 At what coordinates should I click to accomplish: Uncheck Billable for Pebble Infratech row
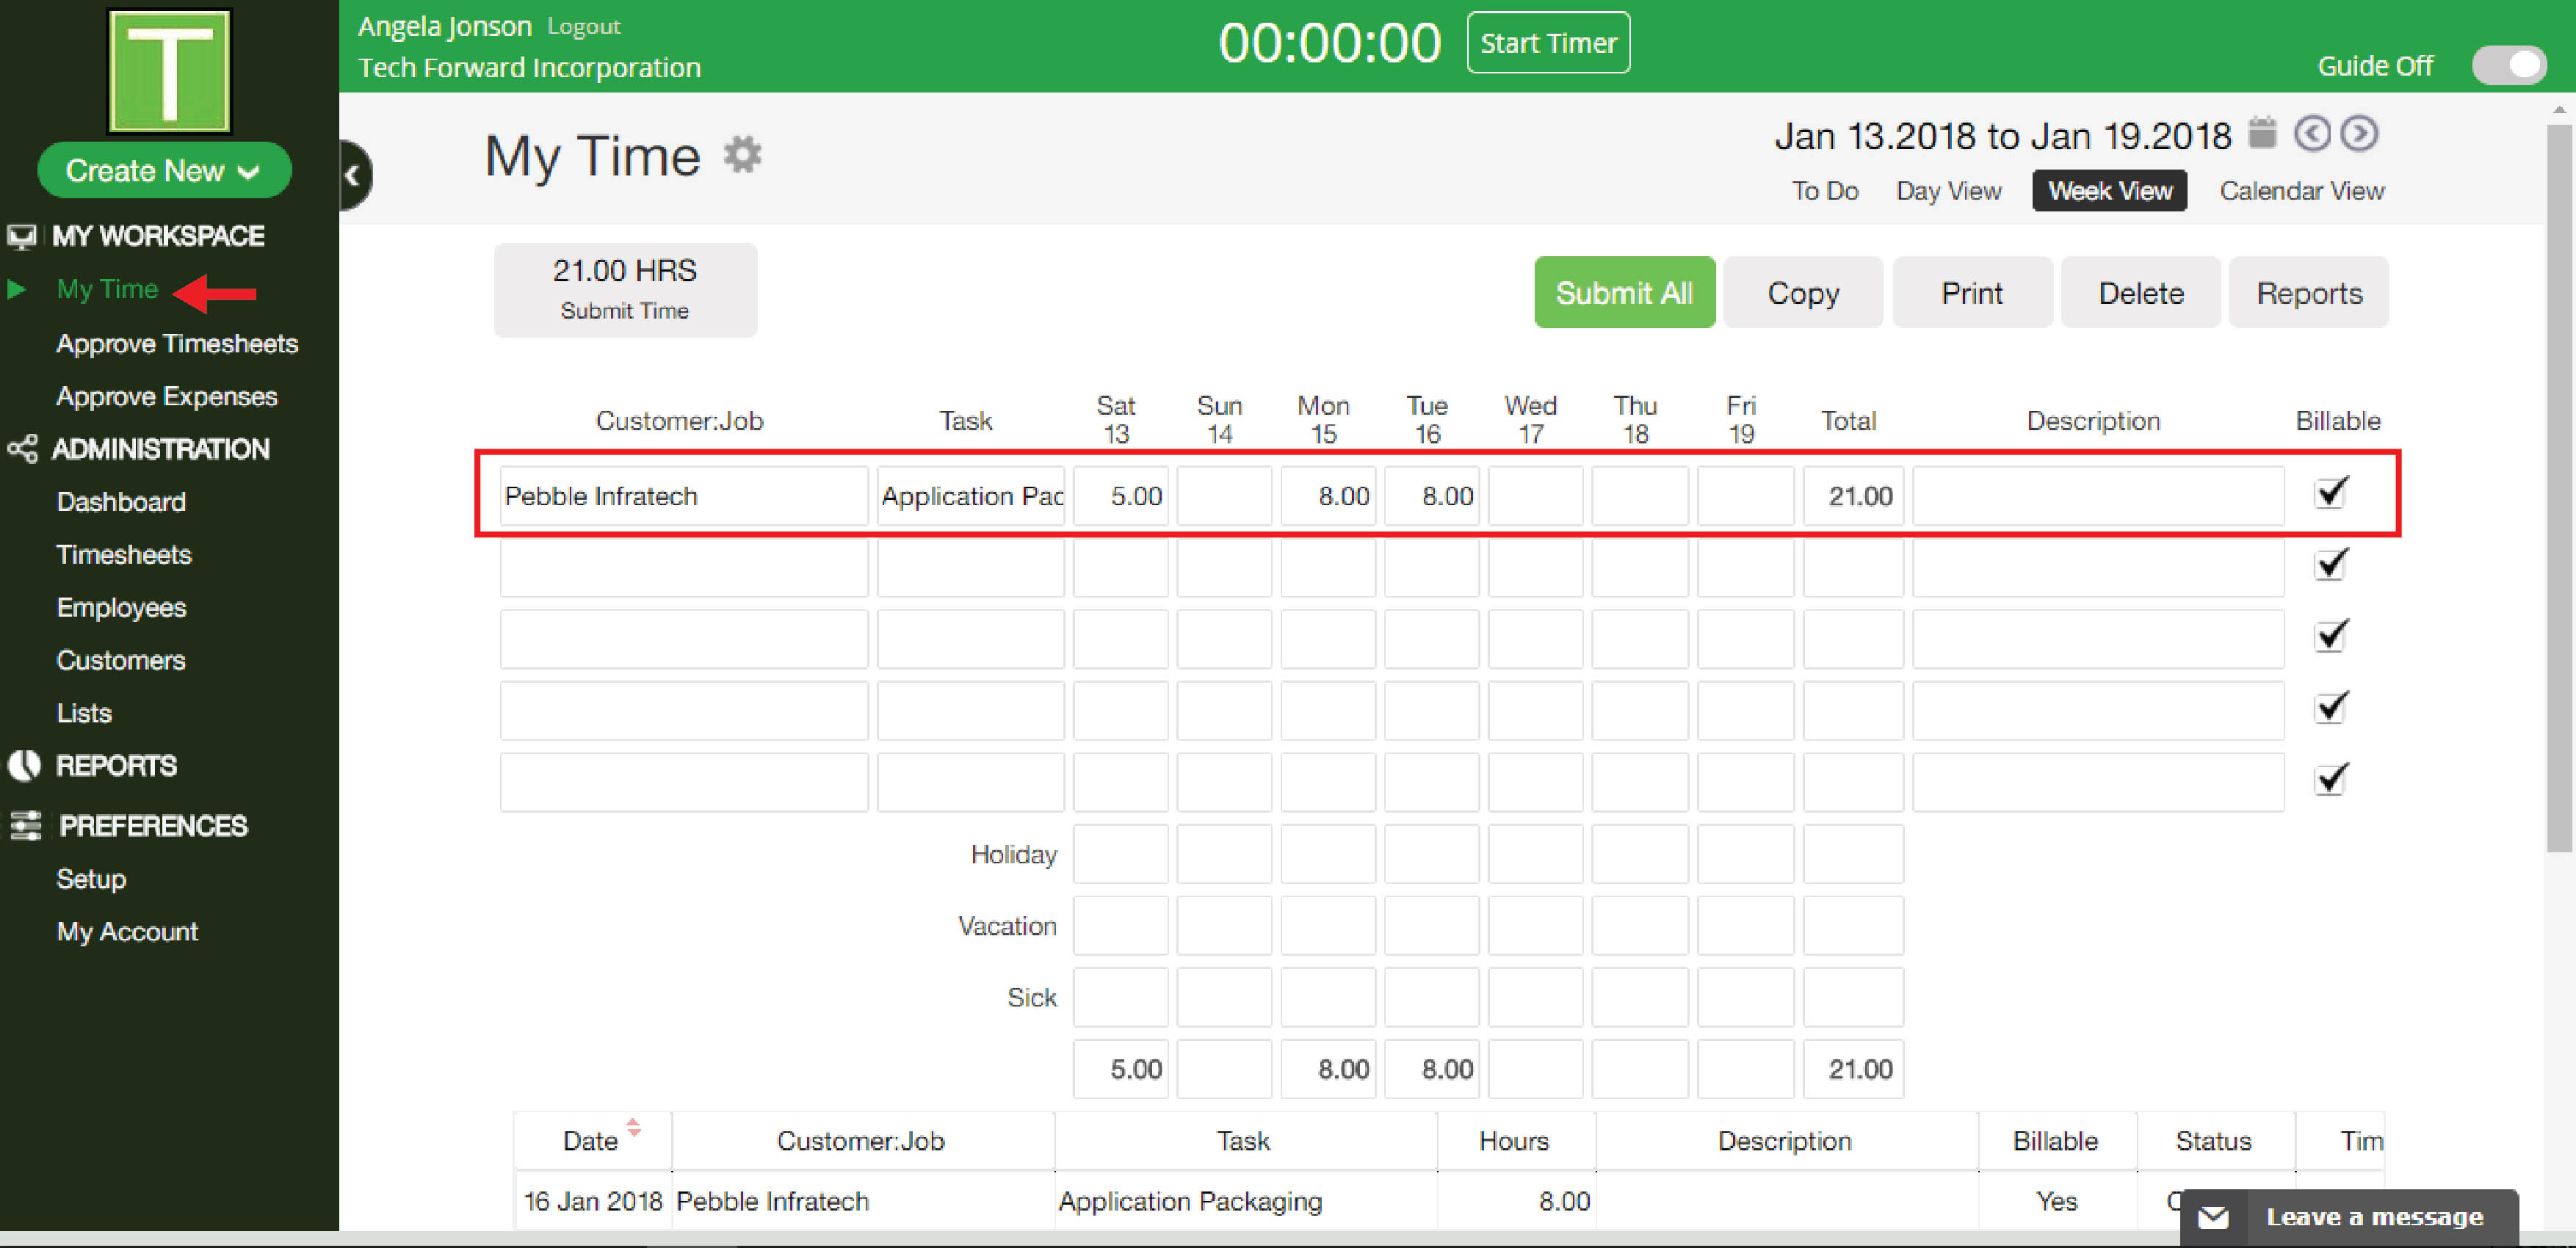[2331, 493]
